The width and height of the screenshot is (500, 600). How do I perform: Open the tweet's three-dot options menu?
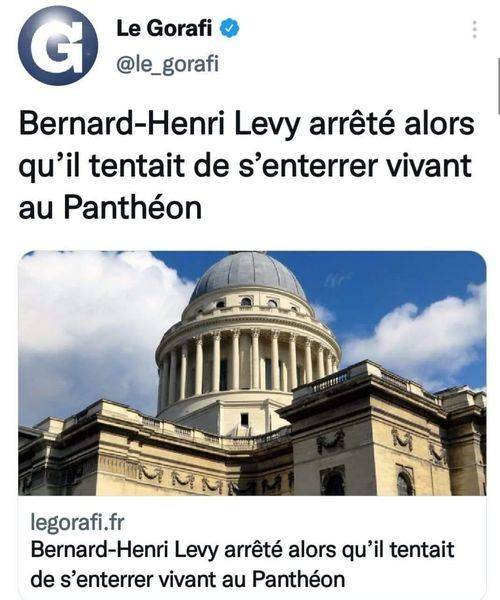tap(474, 29)
